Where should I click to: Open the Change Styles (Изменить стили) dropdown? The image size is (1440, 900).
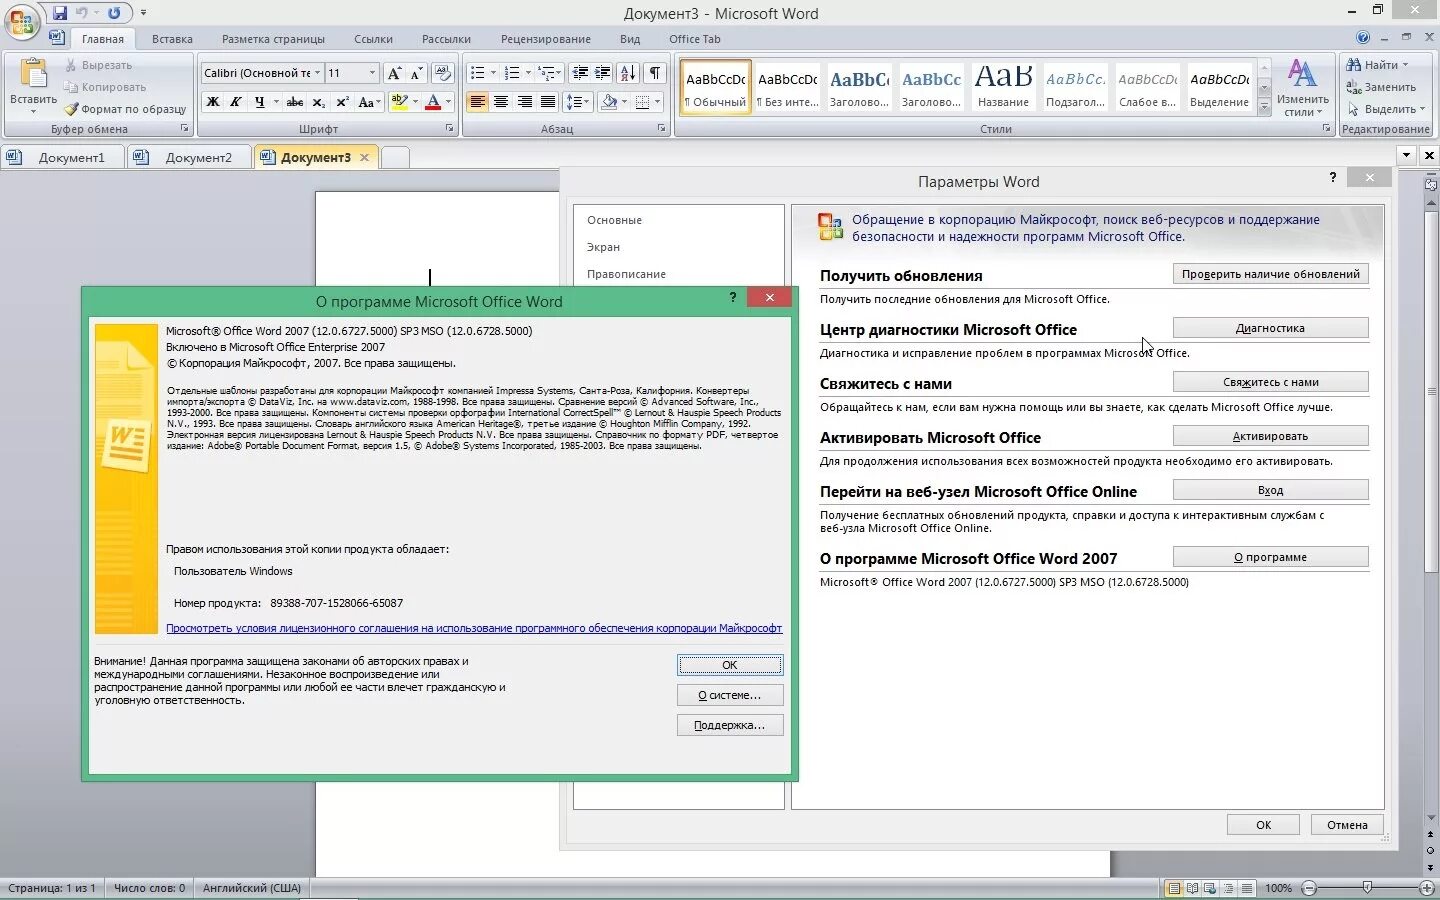tap(1302, 88)
